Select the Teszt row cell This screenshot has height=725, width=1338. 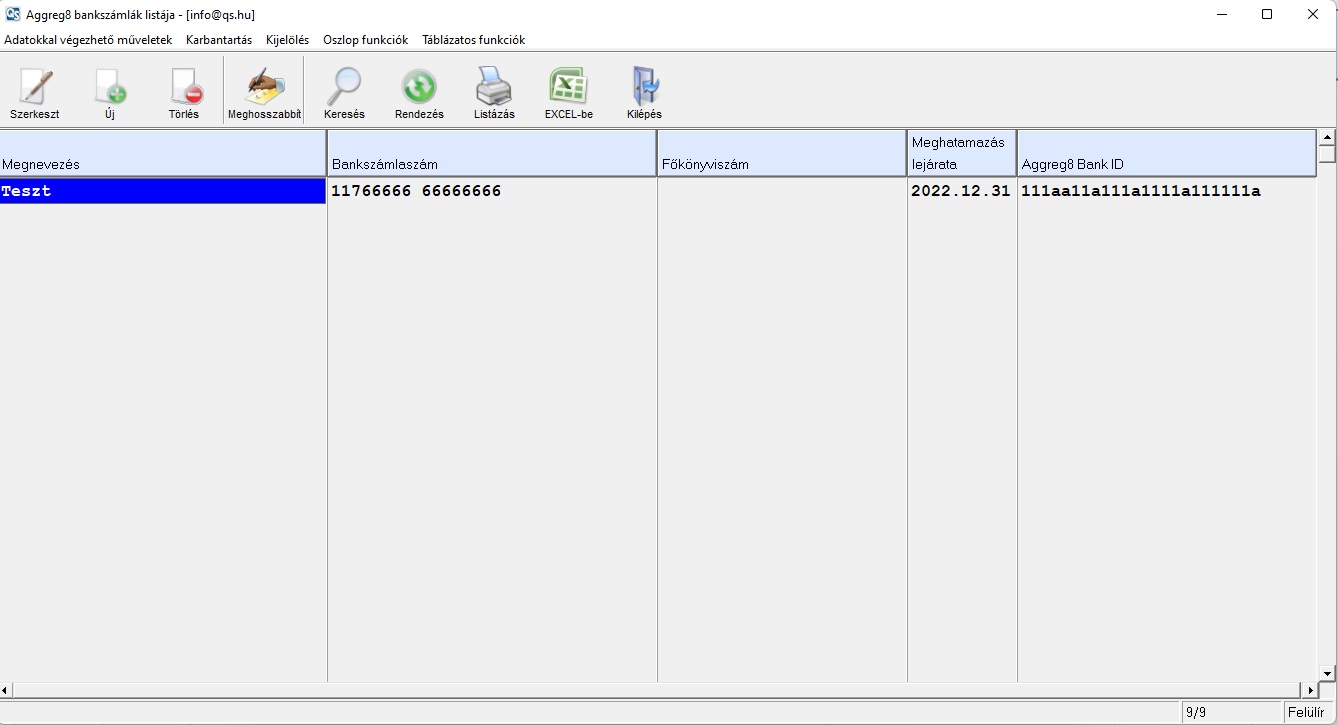pyautogui.click(x=163, y=191)
